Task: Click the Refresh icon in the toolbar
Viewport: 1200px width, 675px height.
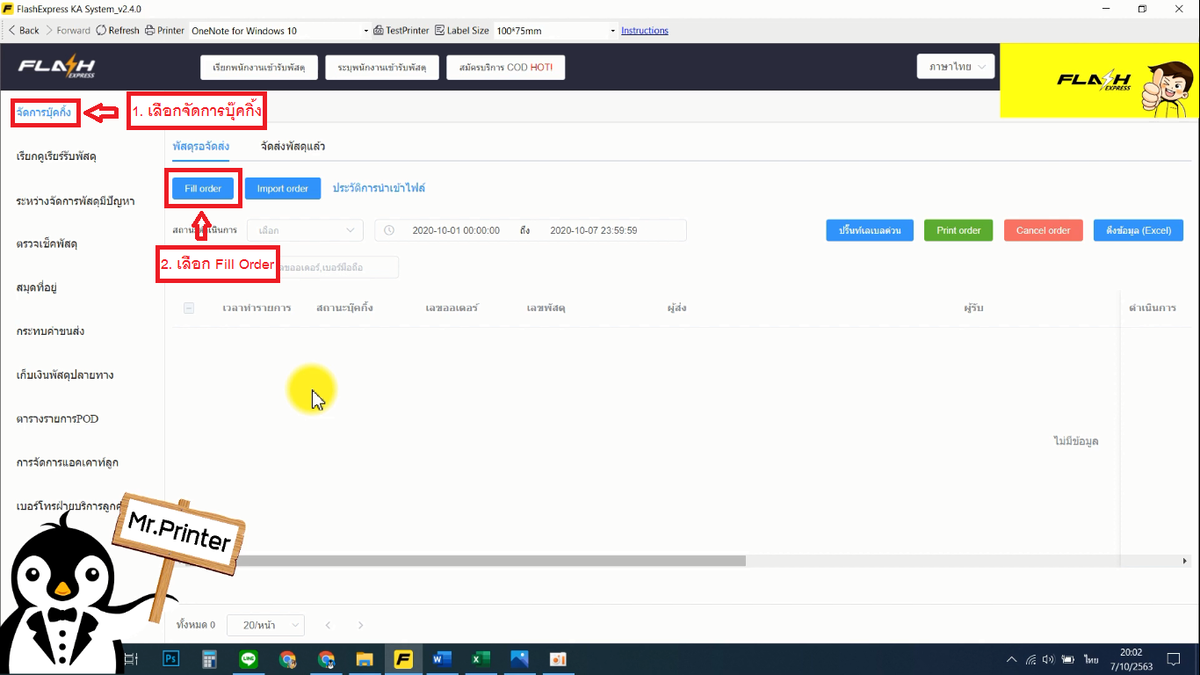Action: point(101,31)
